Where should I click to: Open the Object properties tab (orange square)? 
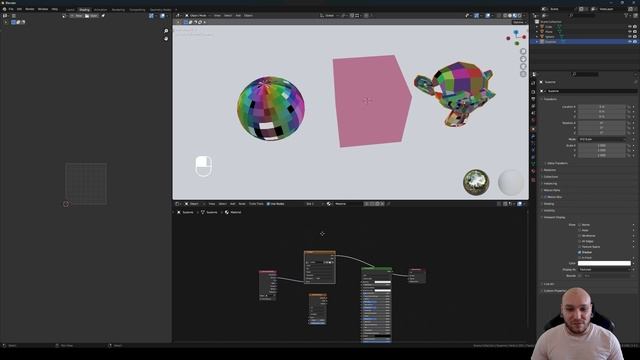coord(533,129)
